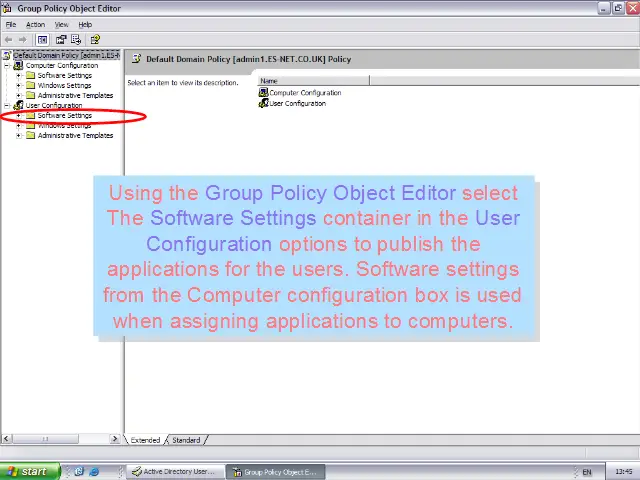Click the Properties toolbar icon
640x480 pixels.
point(61,40)
